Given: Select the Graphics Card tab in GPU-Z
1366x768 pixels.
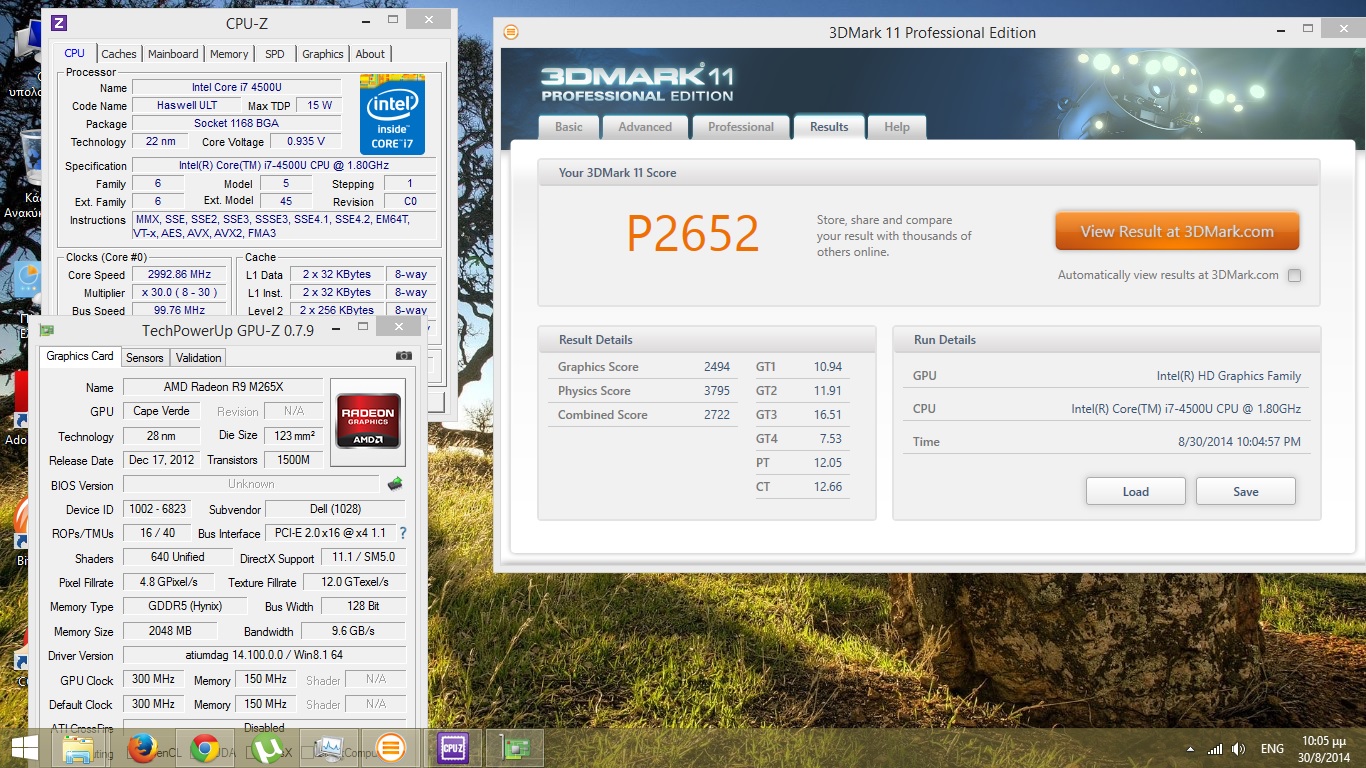Looking at the screenshot, I should [x=80, y=356].
